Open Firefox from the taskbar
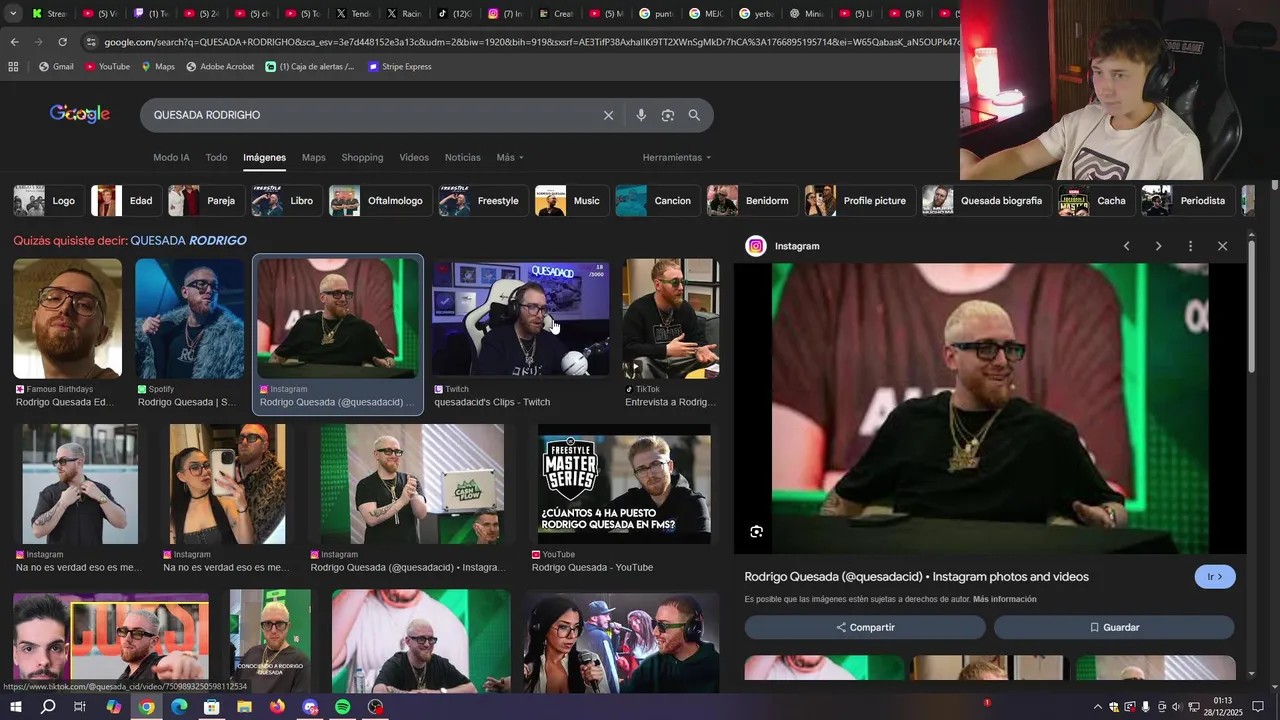 point(277,707)
